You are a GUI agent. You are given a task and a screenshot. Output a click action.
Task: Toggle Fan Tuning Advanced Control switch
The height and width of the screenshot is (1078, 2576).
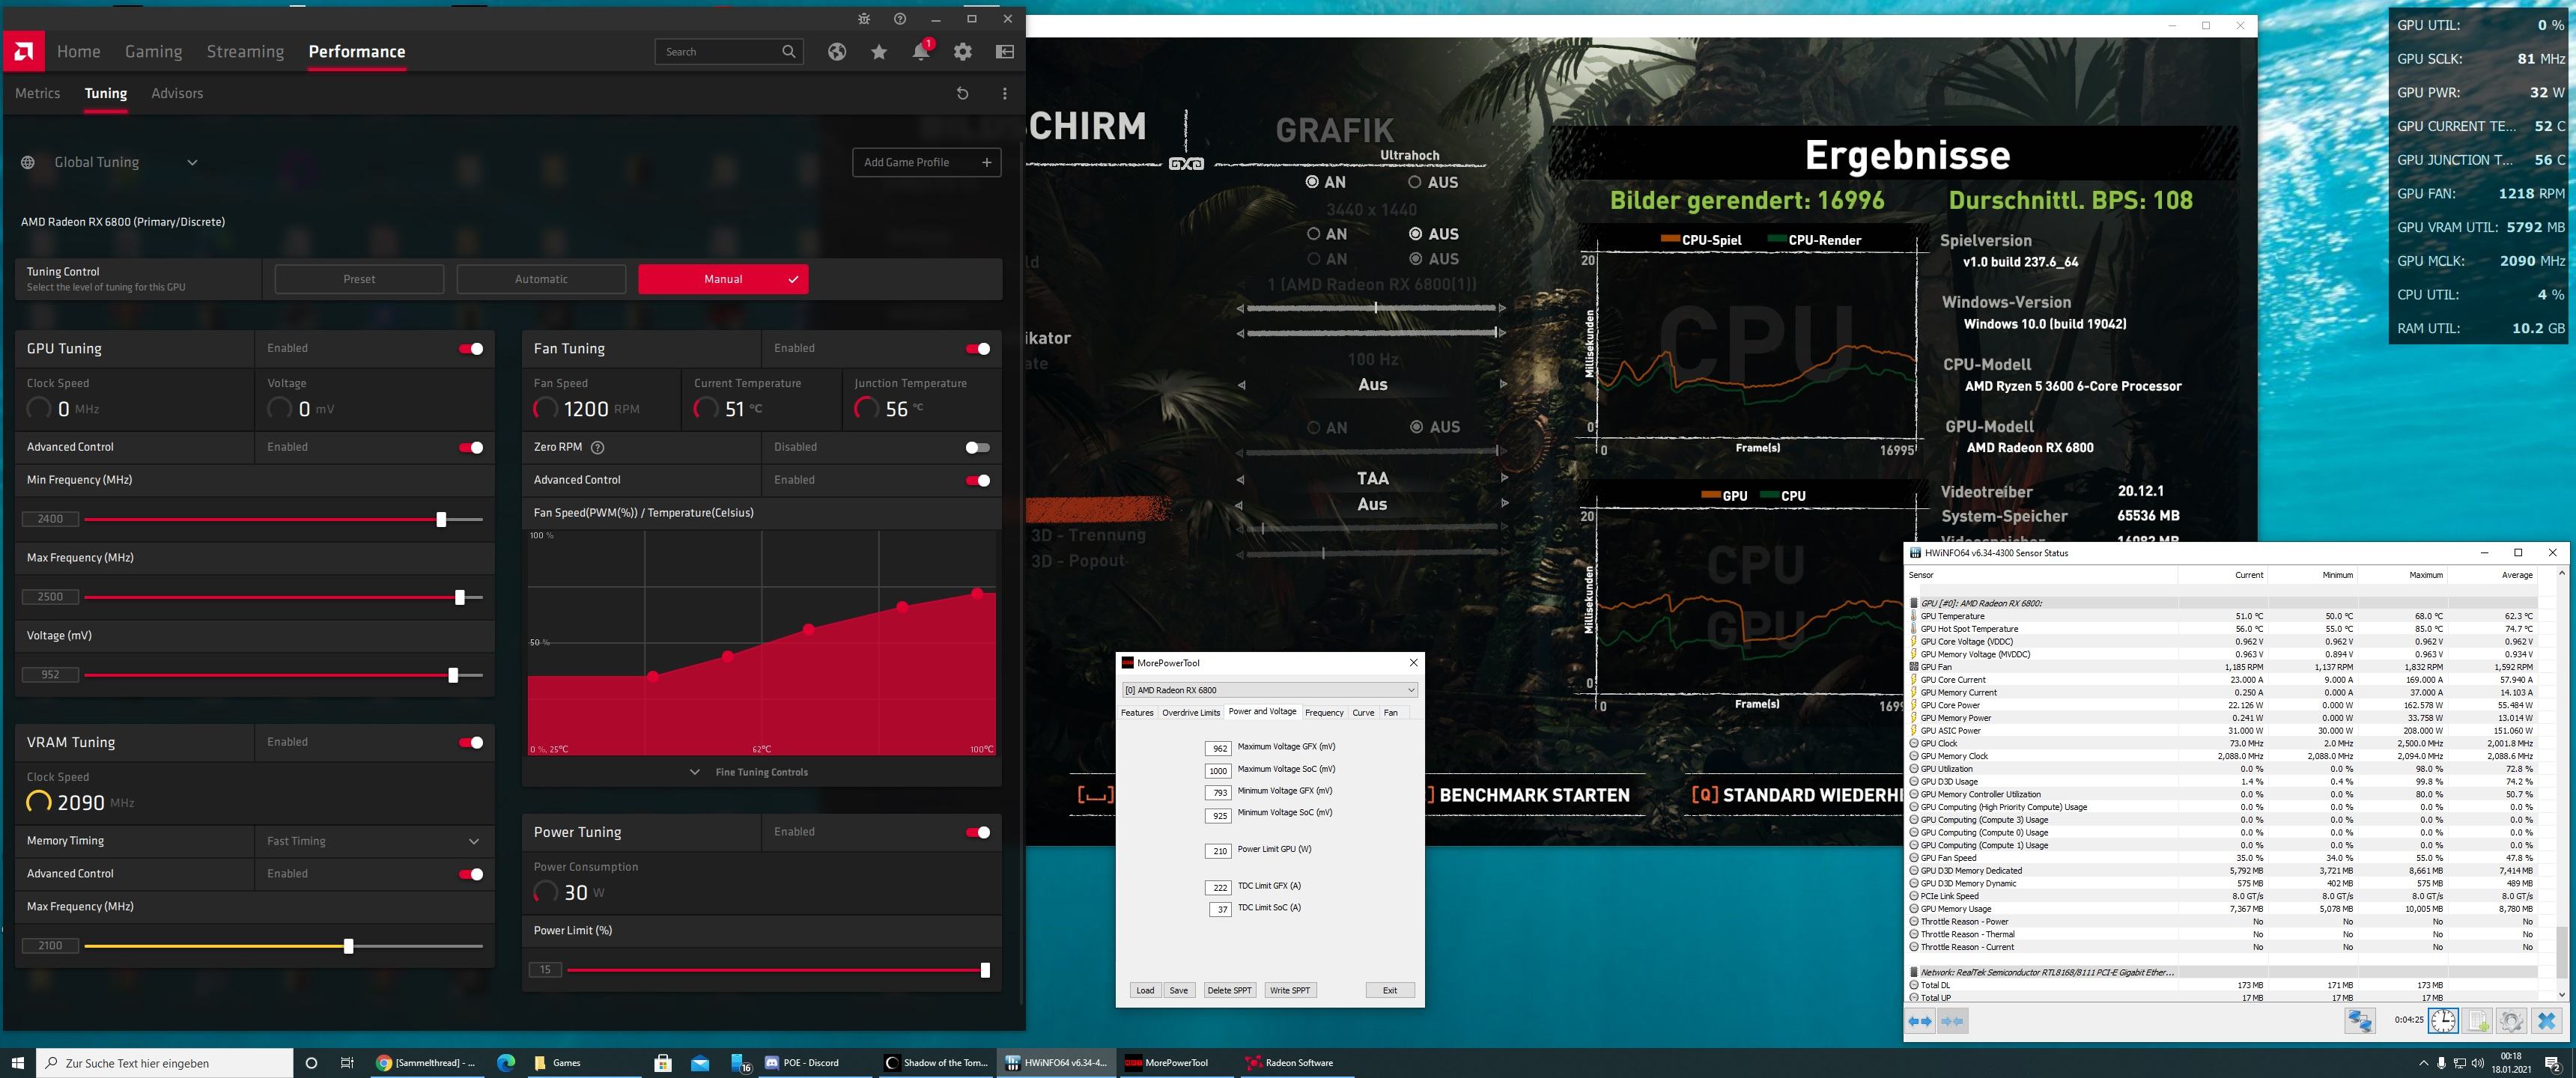click(x=978, y=481)
